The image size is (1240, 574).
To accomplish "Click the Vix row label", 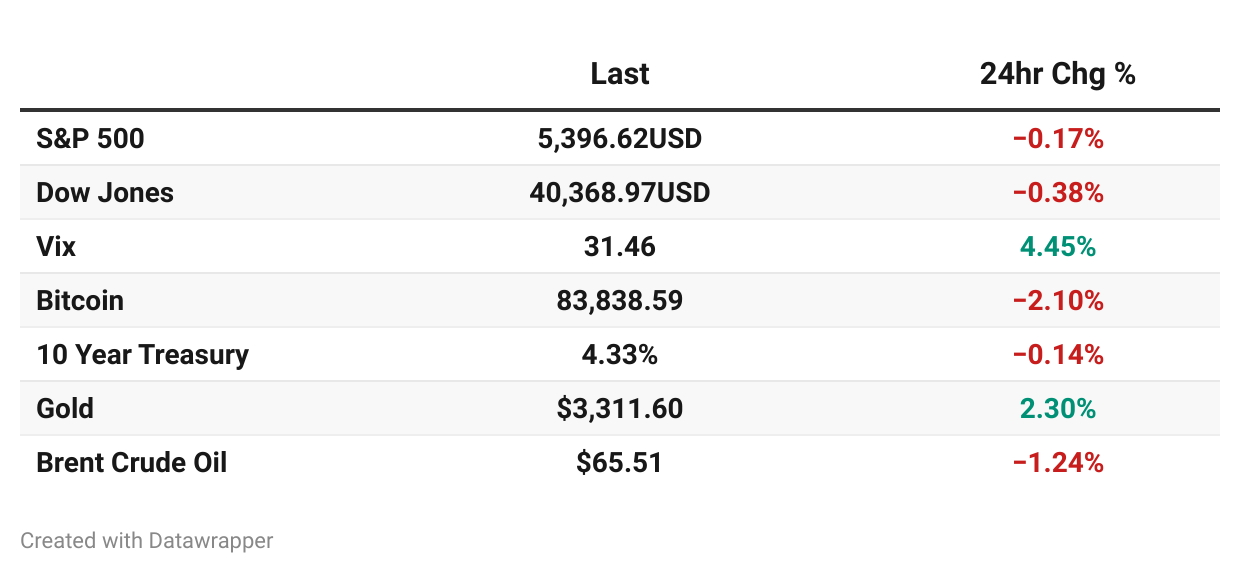I will [56, 247].
